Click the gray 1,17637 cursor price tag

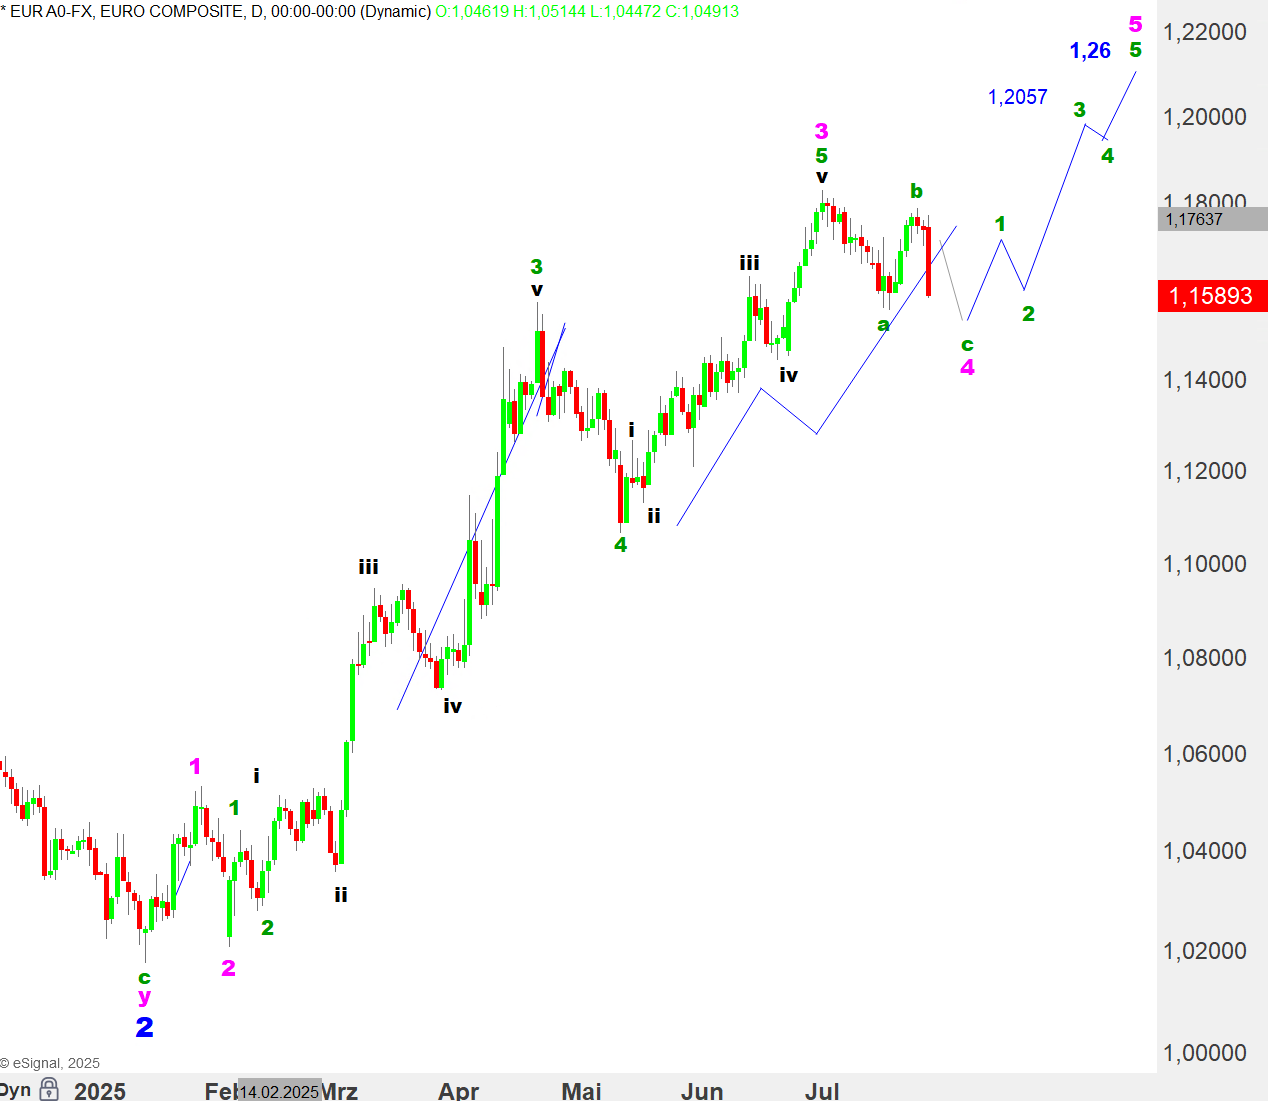pos(1195,219)
